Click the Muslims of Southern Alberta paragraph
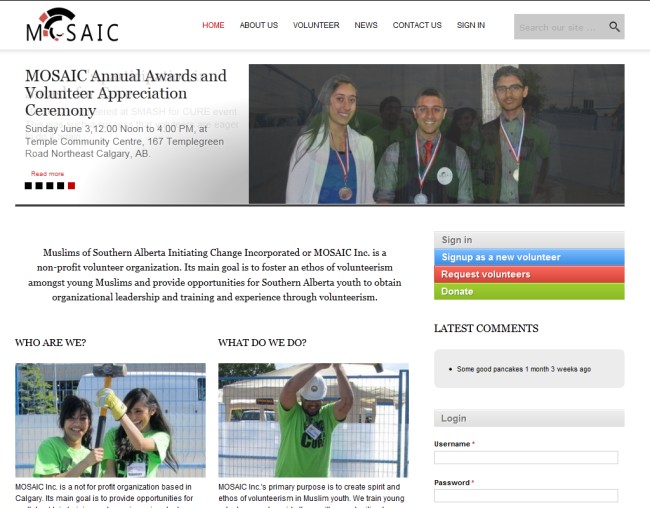Image resolution: width=650 pixels, height=508 pixels. 214,275
